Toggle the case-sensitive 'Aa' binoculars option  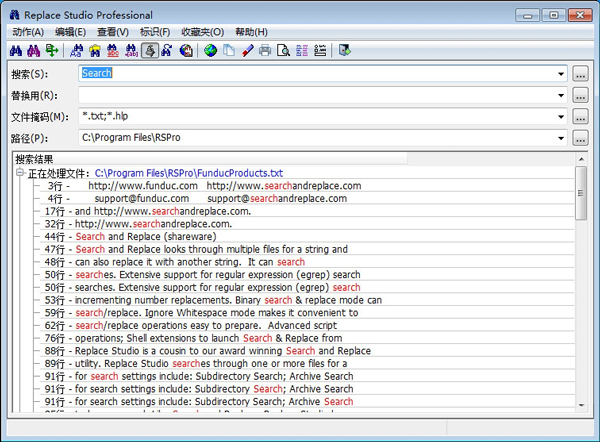(77, 51)
